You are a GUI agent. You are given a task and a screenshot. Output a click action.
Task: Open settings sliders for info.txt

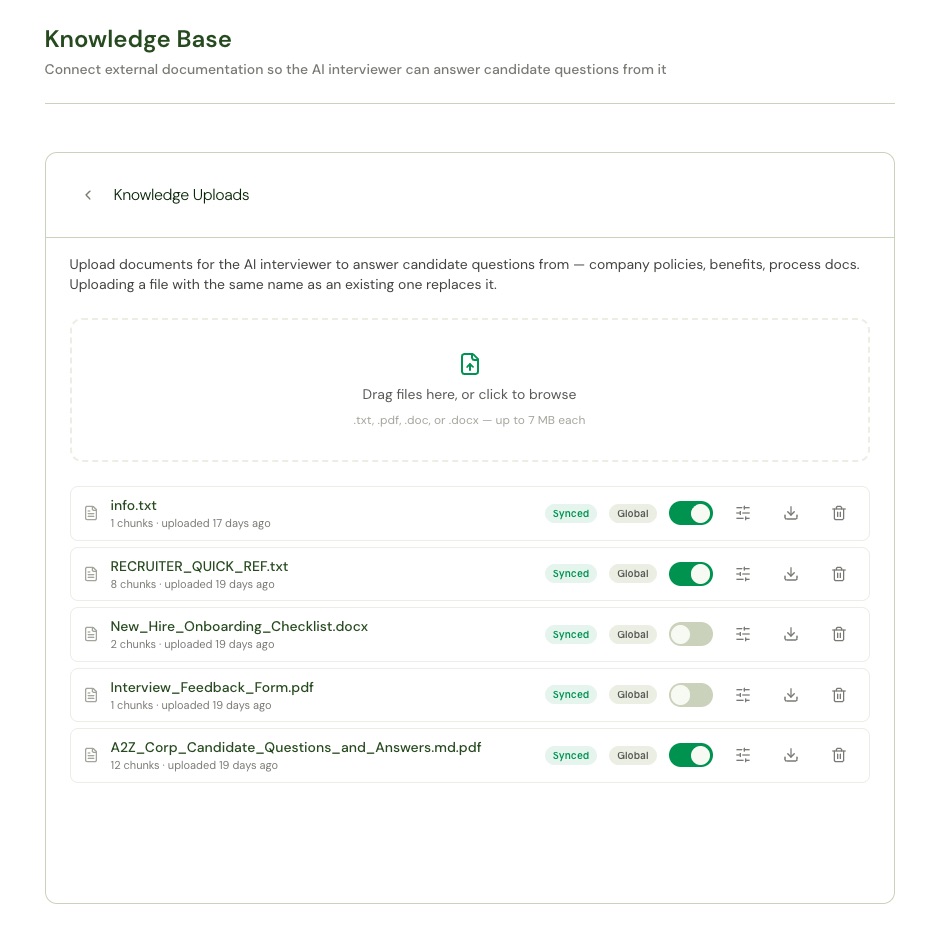(x=743, y=513)
